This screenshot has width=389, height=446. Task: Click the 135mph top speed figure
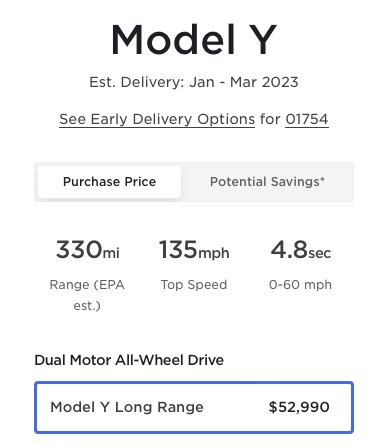tap(194, 250)
